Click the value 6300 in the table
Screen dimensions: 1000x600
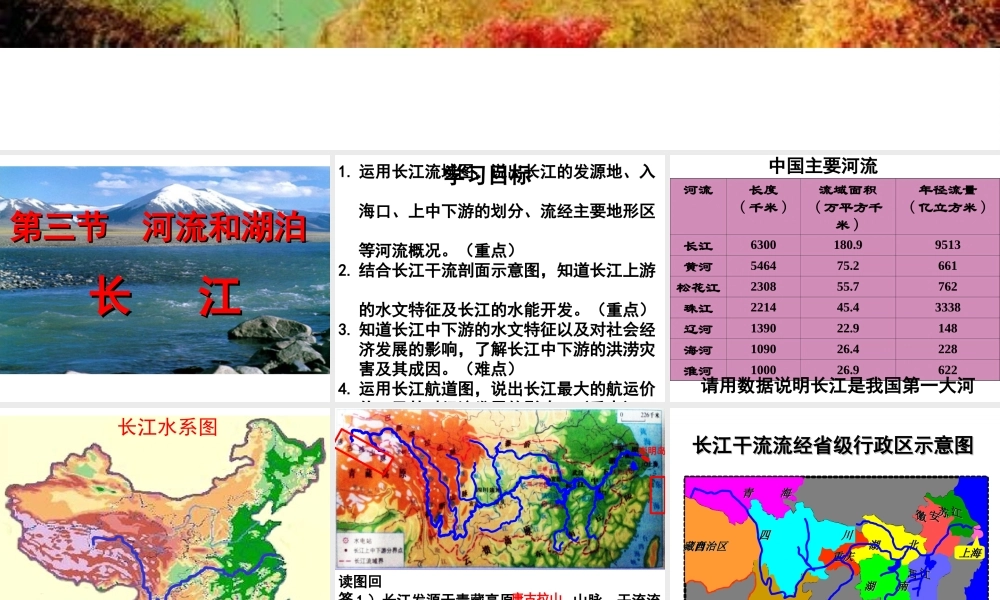point(763,245)
